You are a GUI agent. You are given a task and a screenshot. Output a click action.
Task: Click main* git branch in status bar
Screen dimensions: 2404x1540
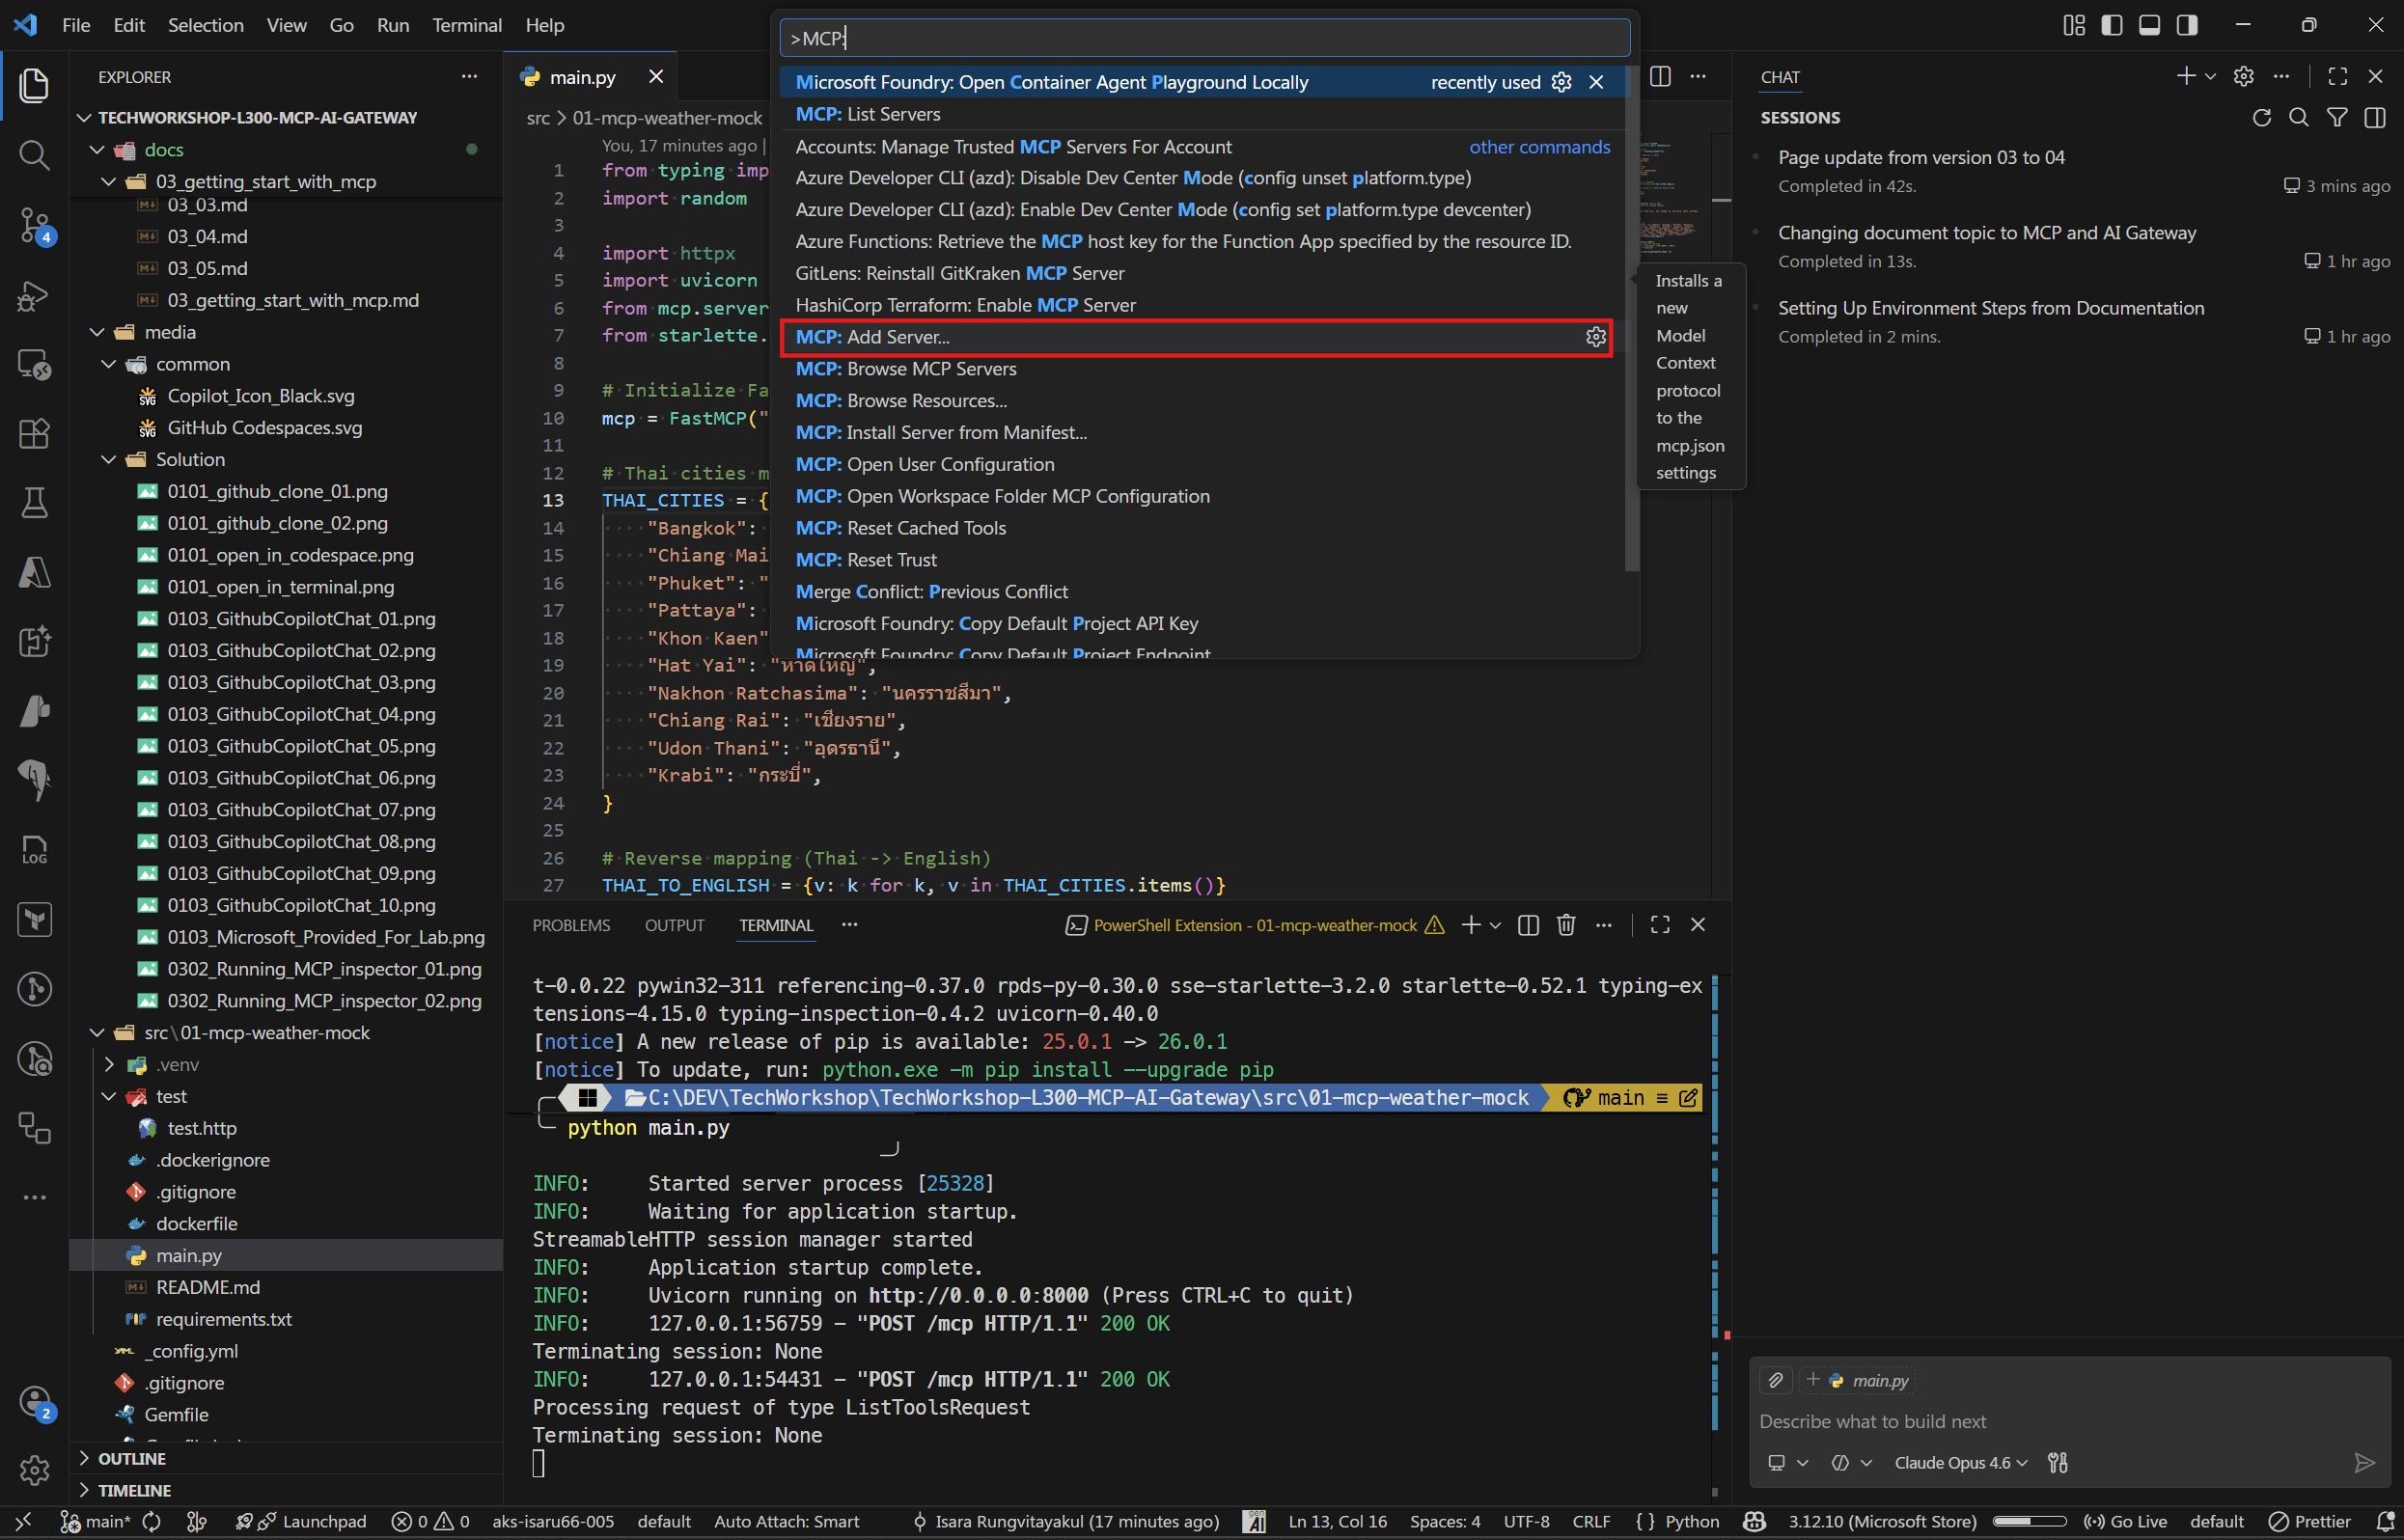(96, 1521)
